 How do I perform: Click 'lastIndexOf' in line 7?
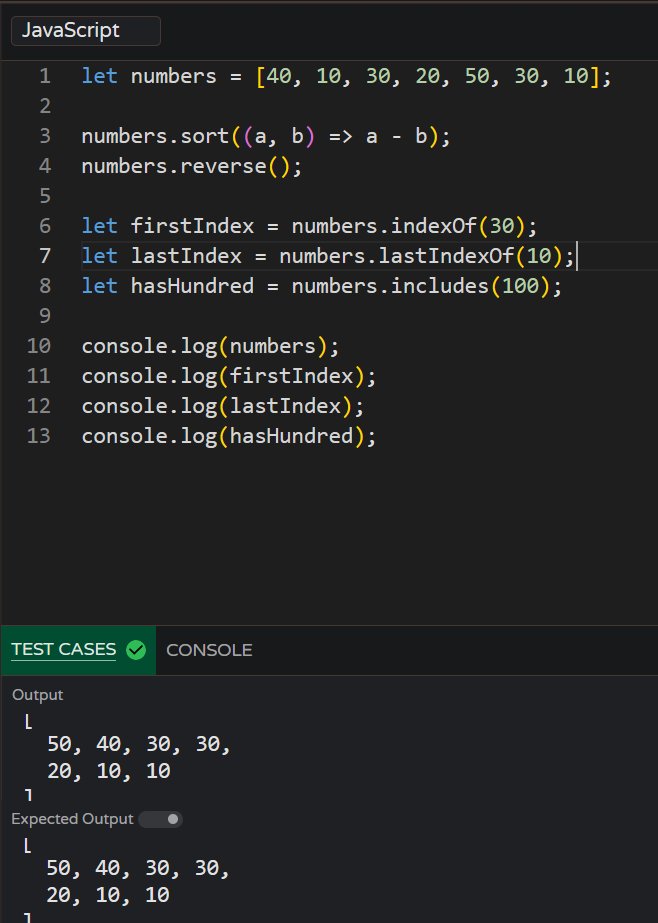(446, 256)
